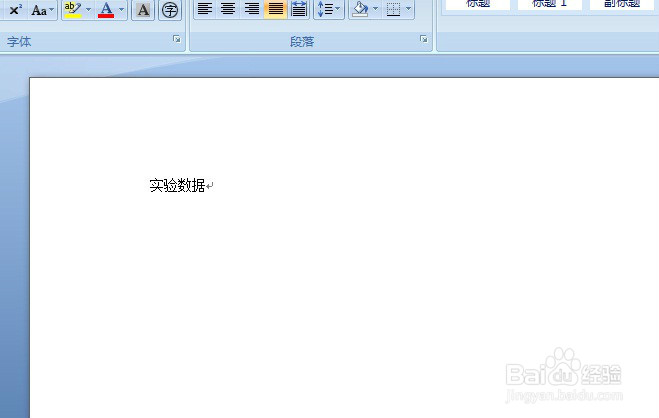Click the 实验数据 text in document

tap(177, 185)
